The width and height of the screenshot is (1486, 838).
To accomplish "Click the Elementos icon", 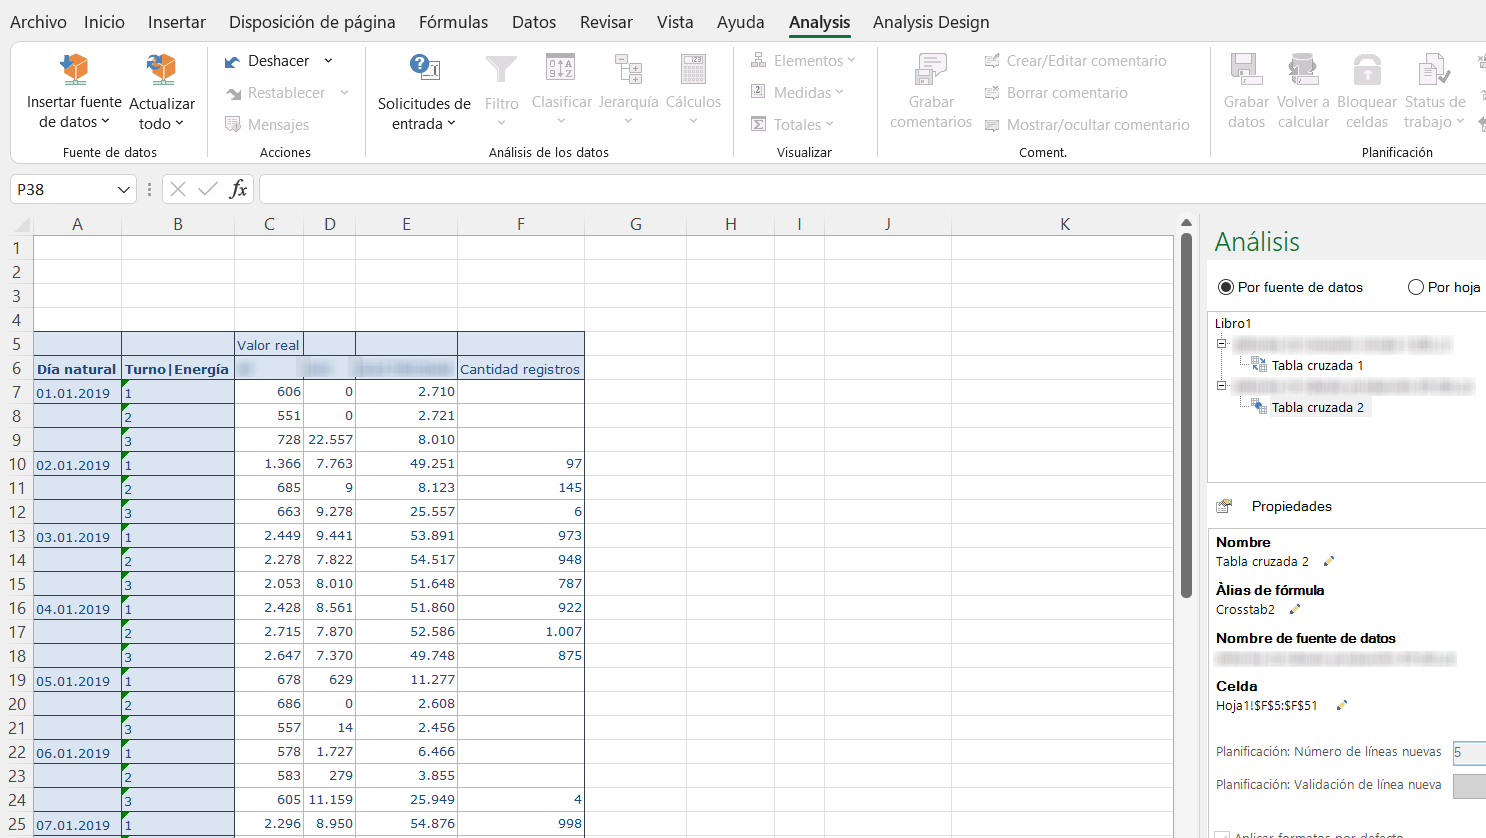I will point(759,61).
